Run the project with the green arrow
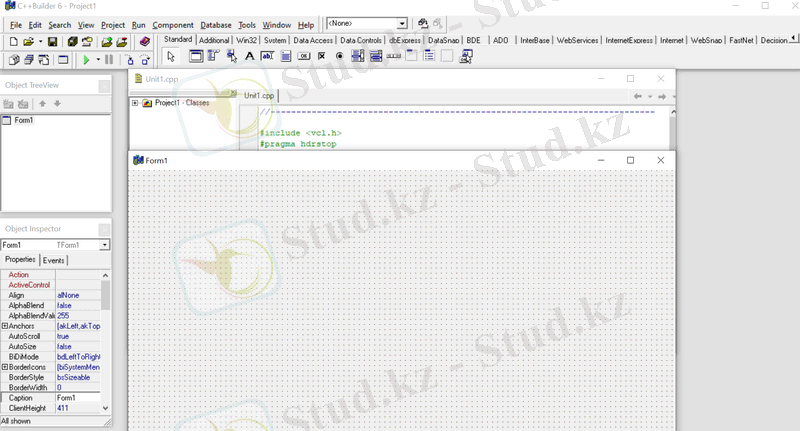Screen dimensions: 800x431 tap(86, 60)
